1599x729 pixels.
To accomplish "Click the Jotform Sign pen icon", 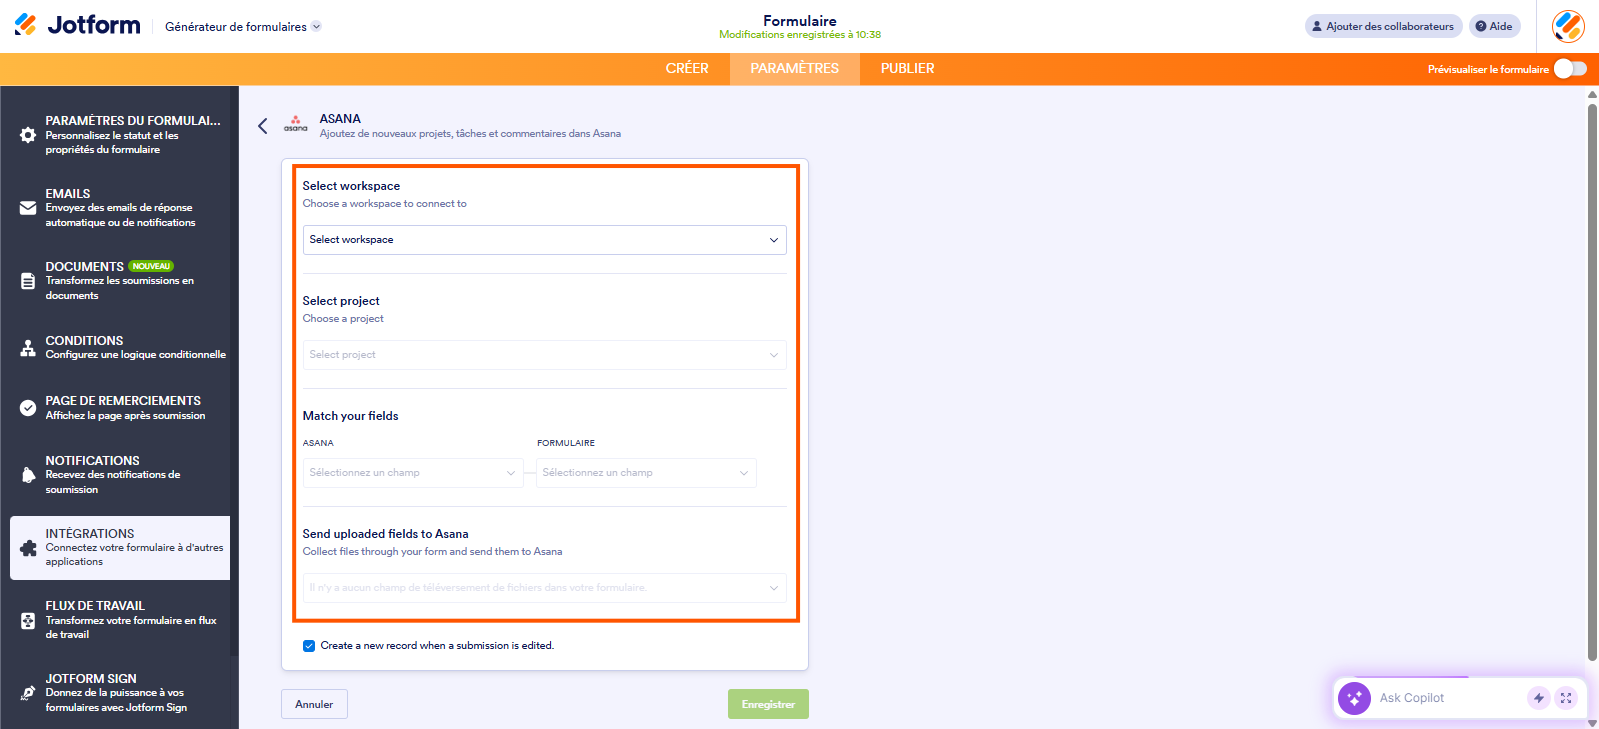I will pyautogui.click(x=28, y=693).
